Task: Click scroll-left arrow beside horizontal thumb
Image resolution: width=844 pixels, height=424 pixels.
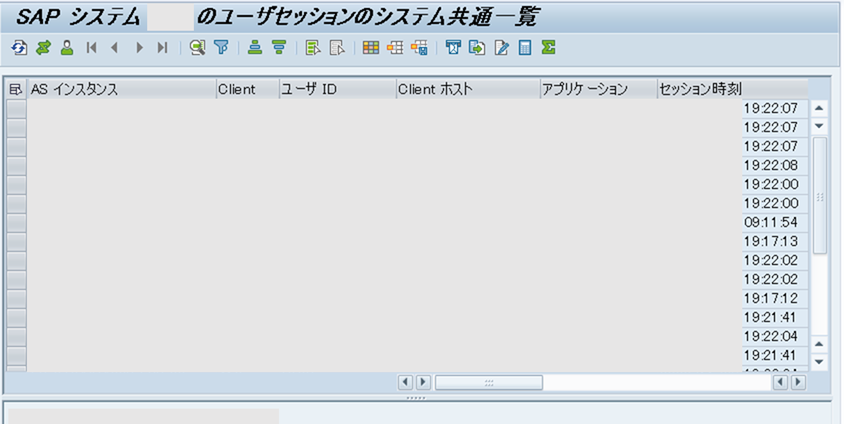Action: [406, 383]
